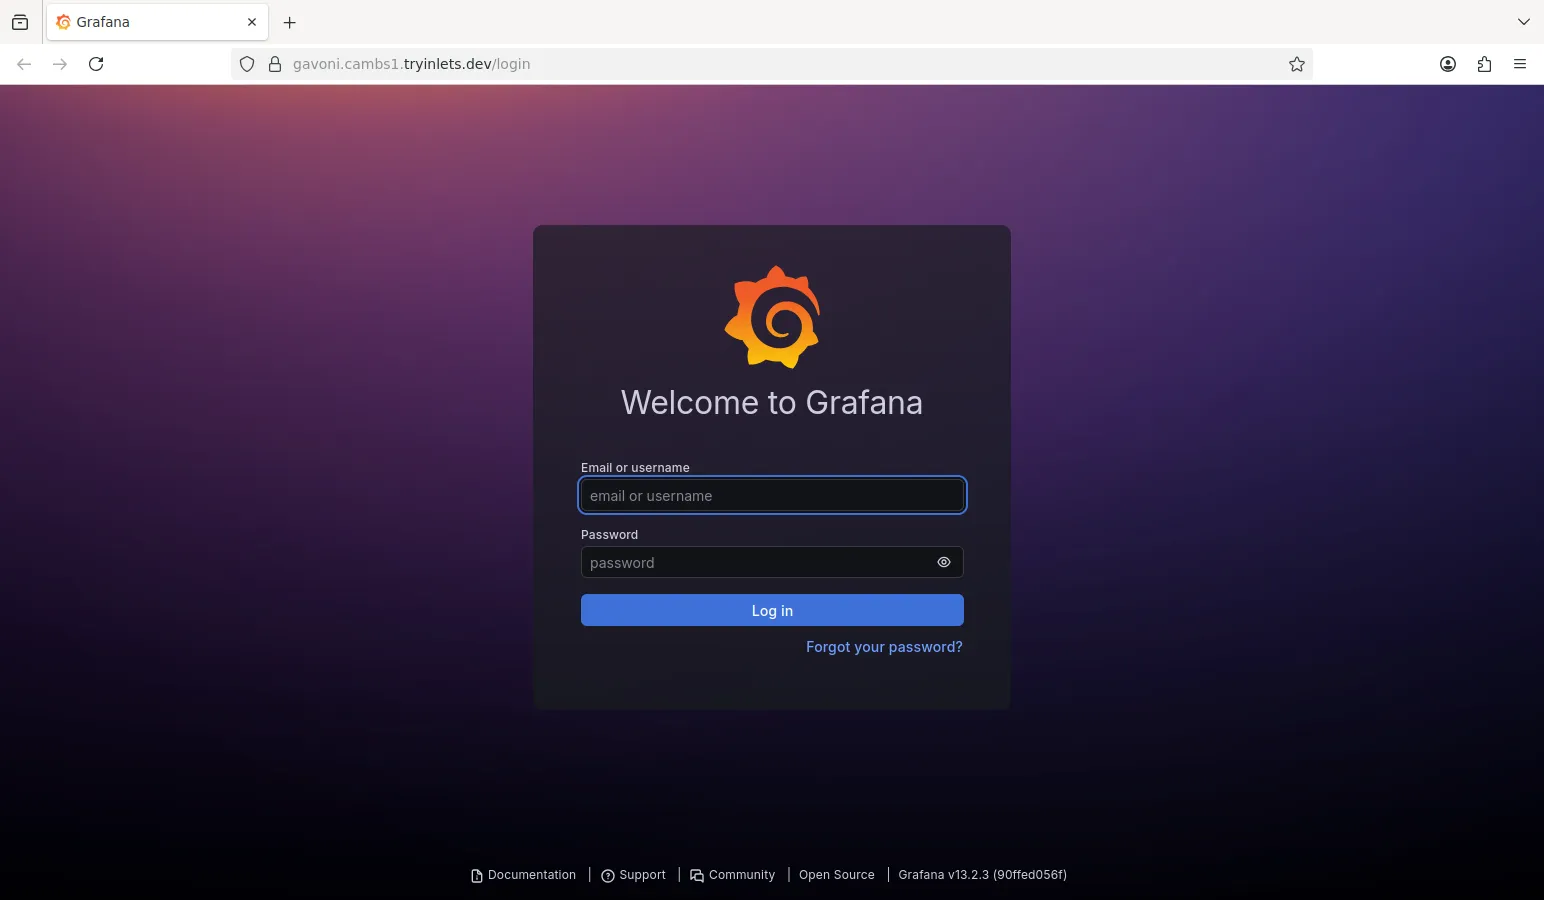Viewport: 1544px width, 900px height.
Task: Click the Log in button
Action: click(x=772, y=610)
